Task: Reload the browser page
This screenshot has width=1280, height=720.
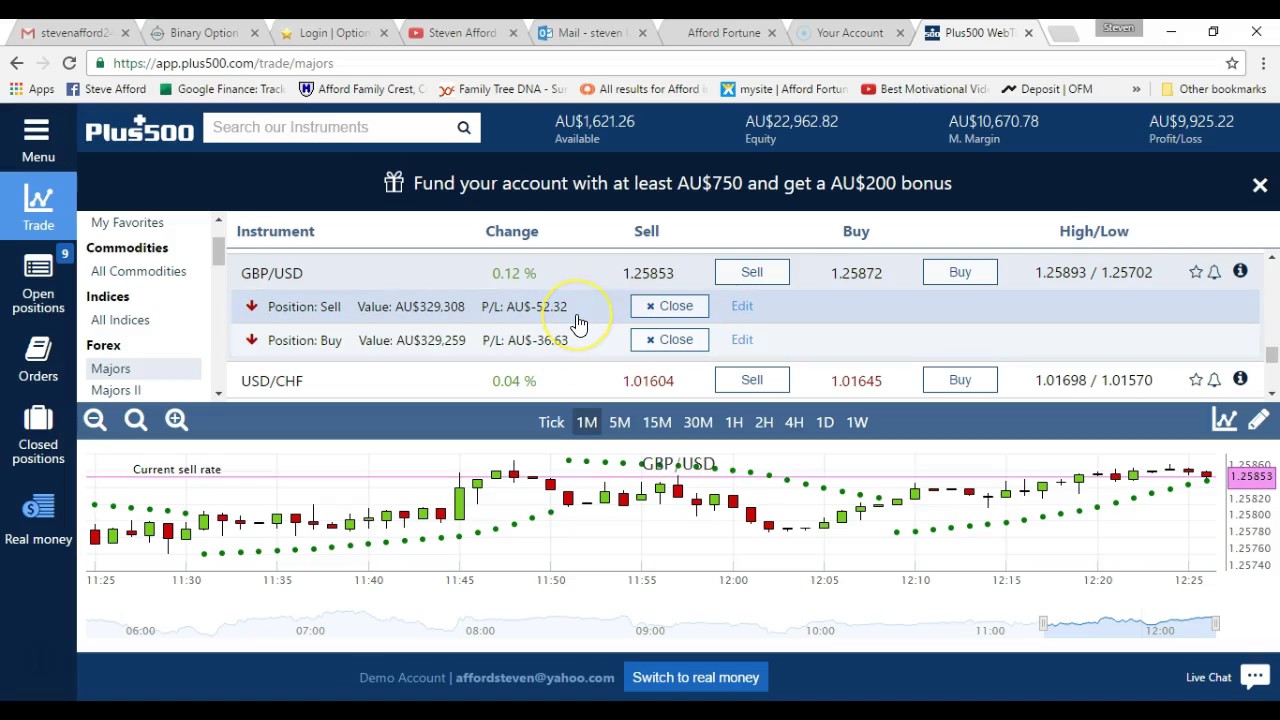Action: [x=69, y=63]
